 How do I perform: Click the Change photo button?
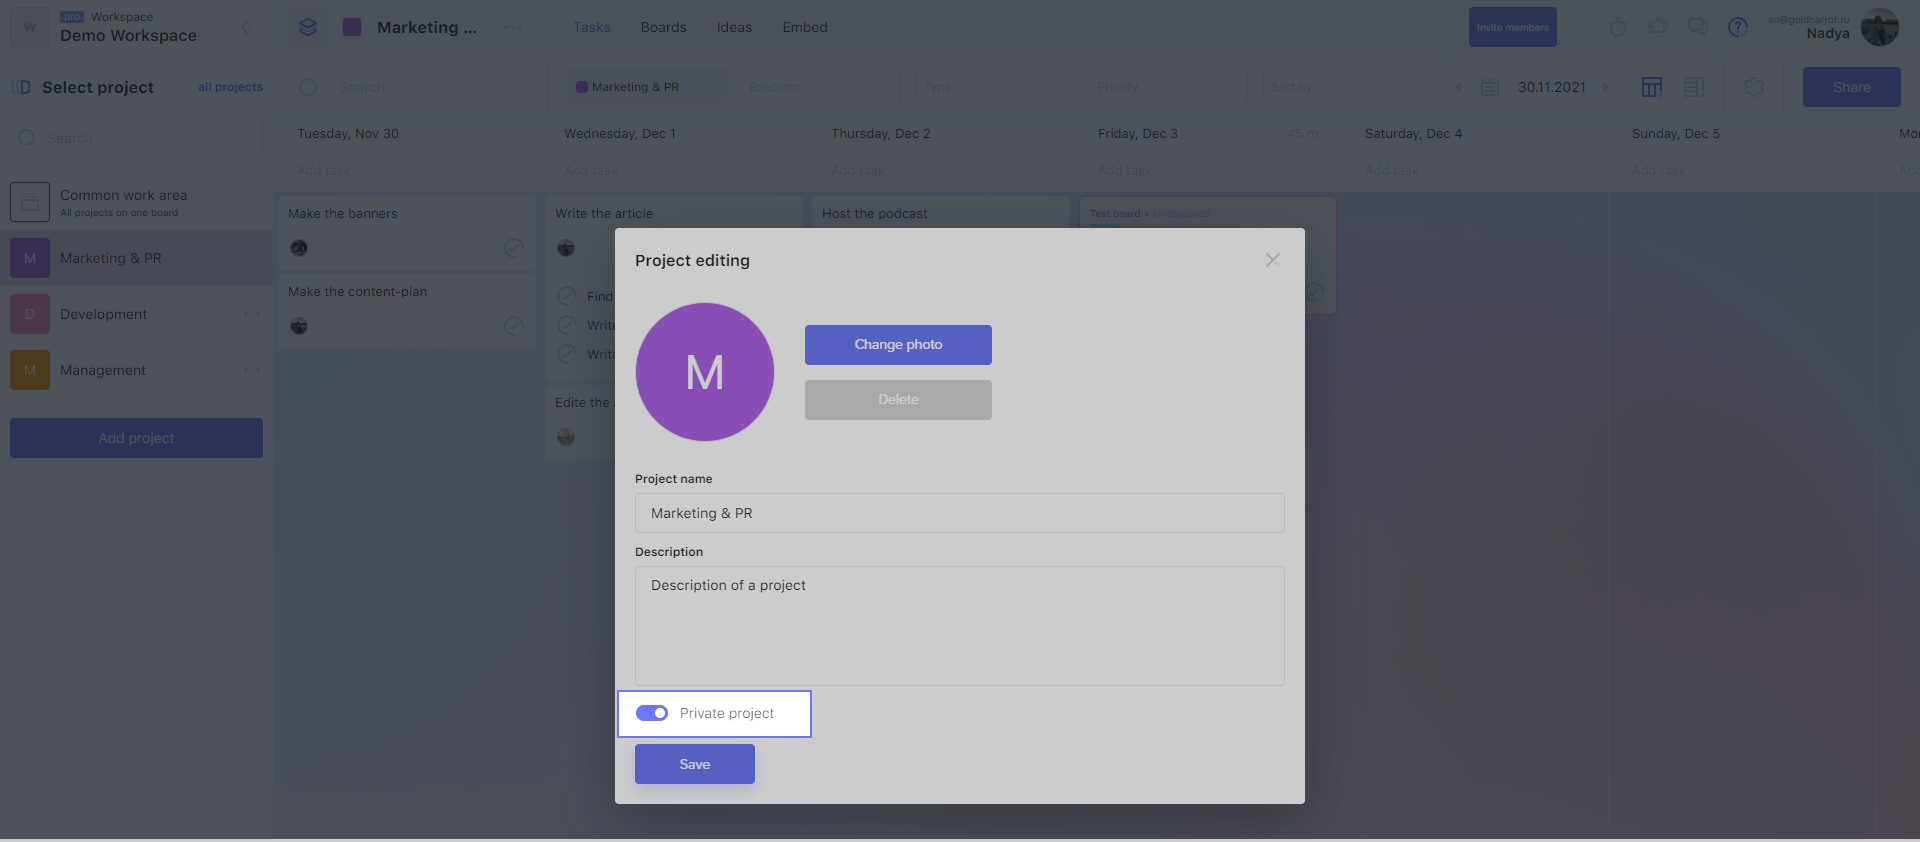tap(898, 345)
